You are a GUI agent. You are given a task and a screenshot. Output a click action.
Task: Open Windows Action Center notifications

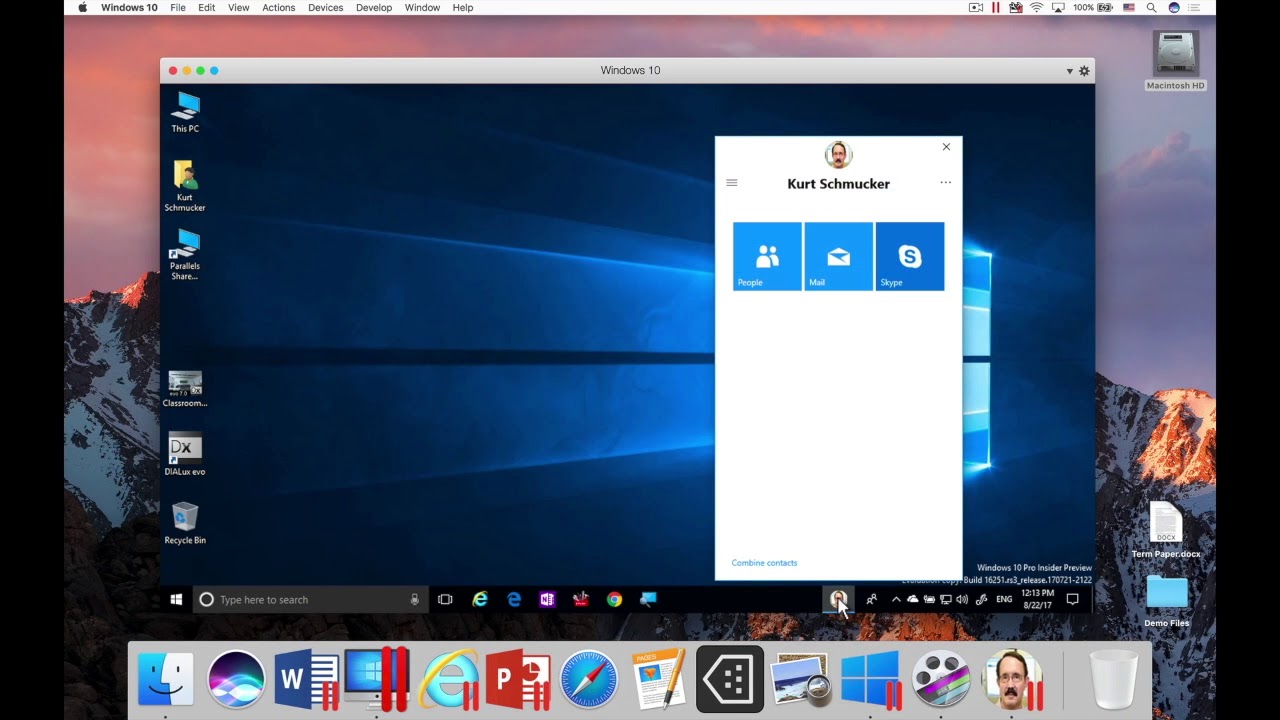(1072, 599)
